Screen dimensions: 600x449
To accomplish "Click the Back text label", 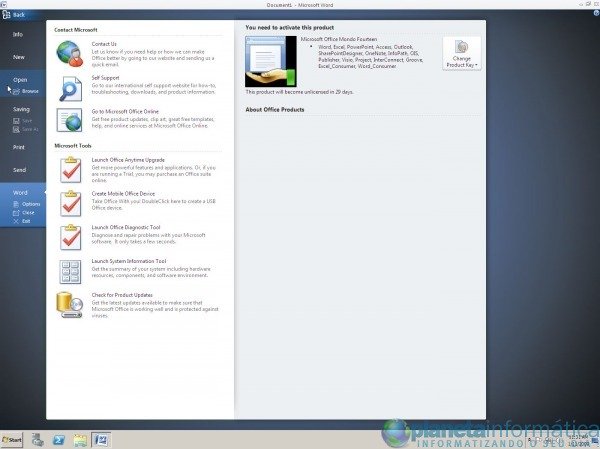I will [19, 15].
